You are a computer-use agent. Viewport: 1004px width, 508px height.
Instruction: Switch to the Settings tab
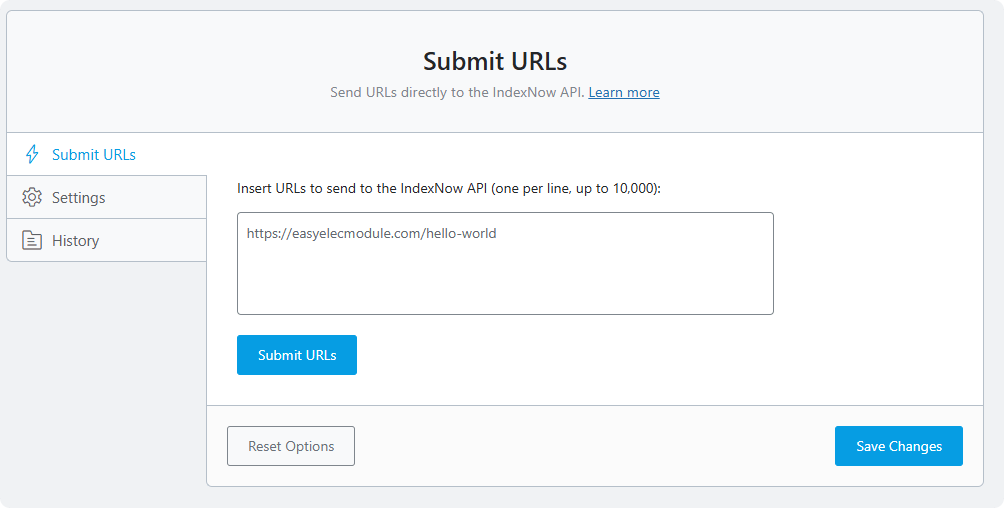106,197
